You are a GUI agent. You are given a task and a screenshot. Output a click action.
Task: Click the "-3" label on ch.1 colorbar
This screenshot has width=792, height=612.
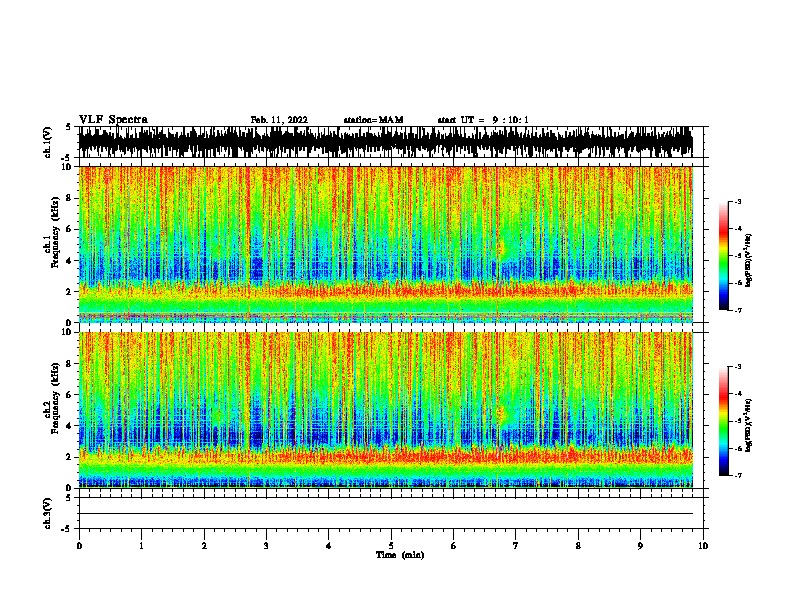click(738, 201)
